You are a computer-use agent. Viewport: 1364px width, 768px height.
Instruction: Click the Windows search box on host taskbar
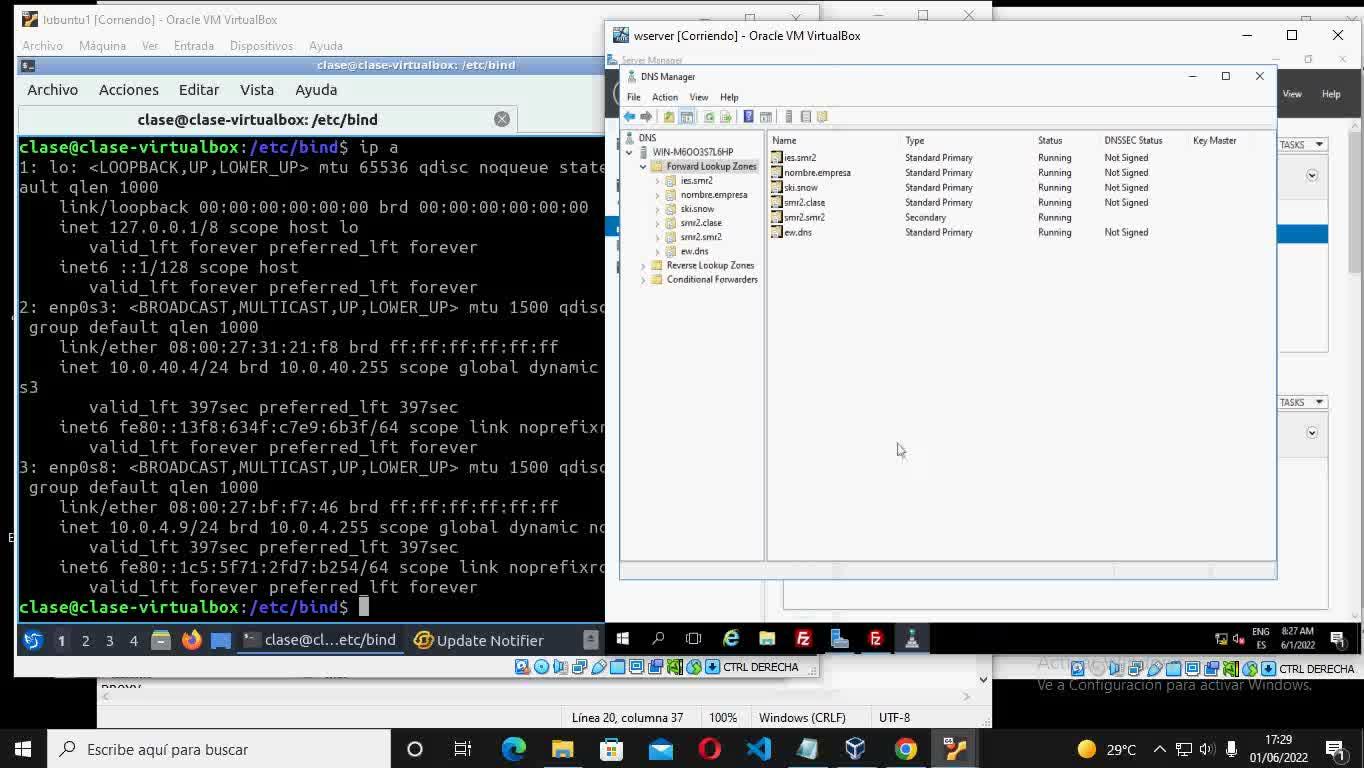(220, 749)
